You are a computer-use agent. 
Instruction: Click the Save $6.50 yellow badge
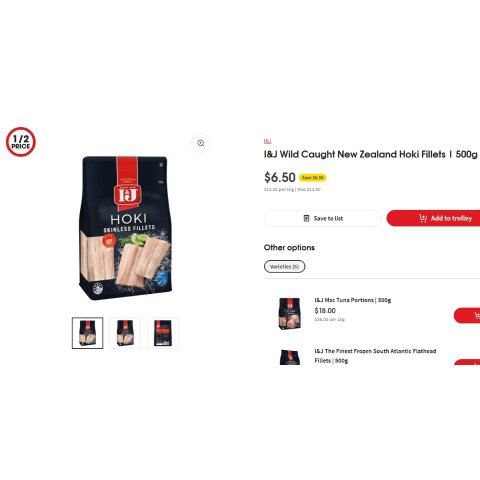(313, 178)
